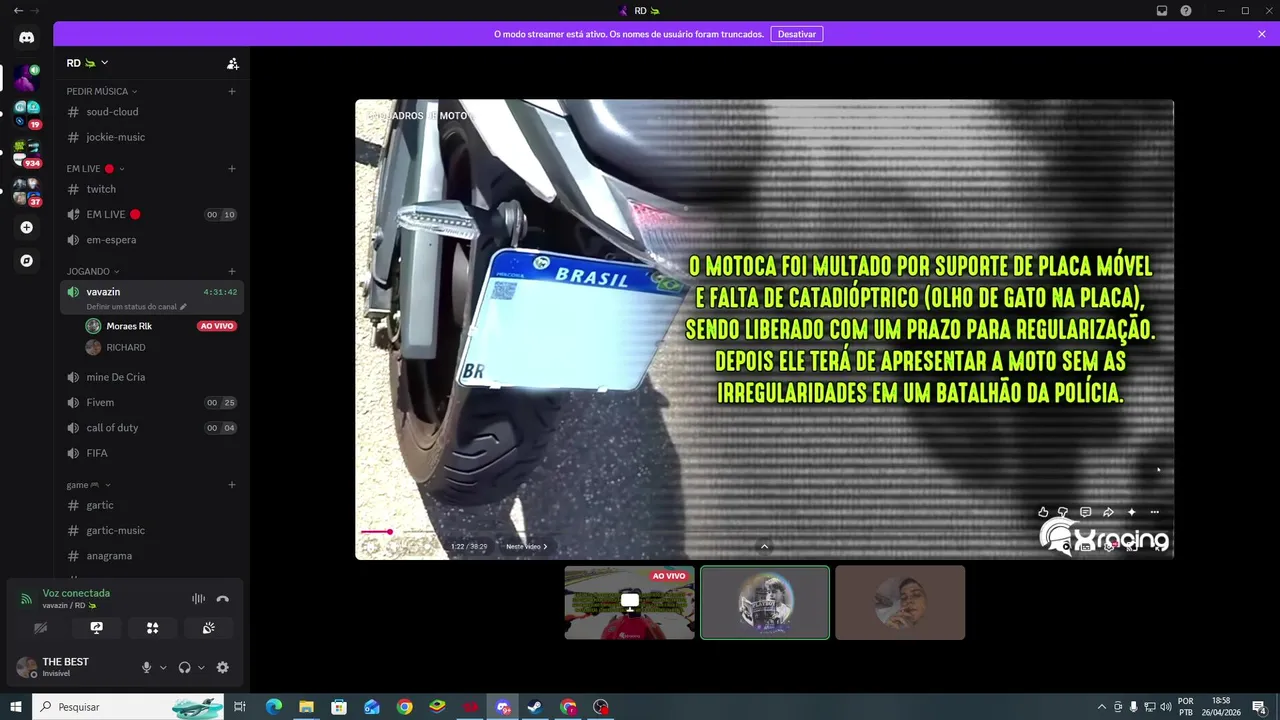
Task: Open Discord inbox icon in title bar
Action: pos(1162,10)
